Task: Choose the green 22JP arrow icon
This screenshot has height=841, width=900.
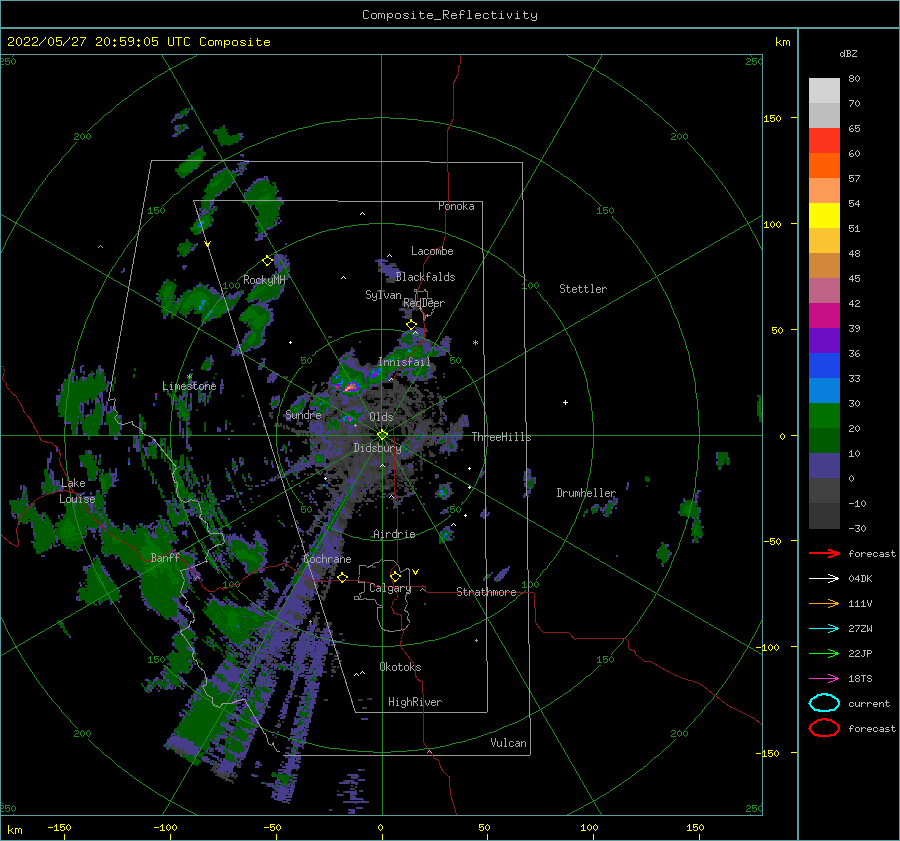Action: click(824, 653)
